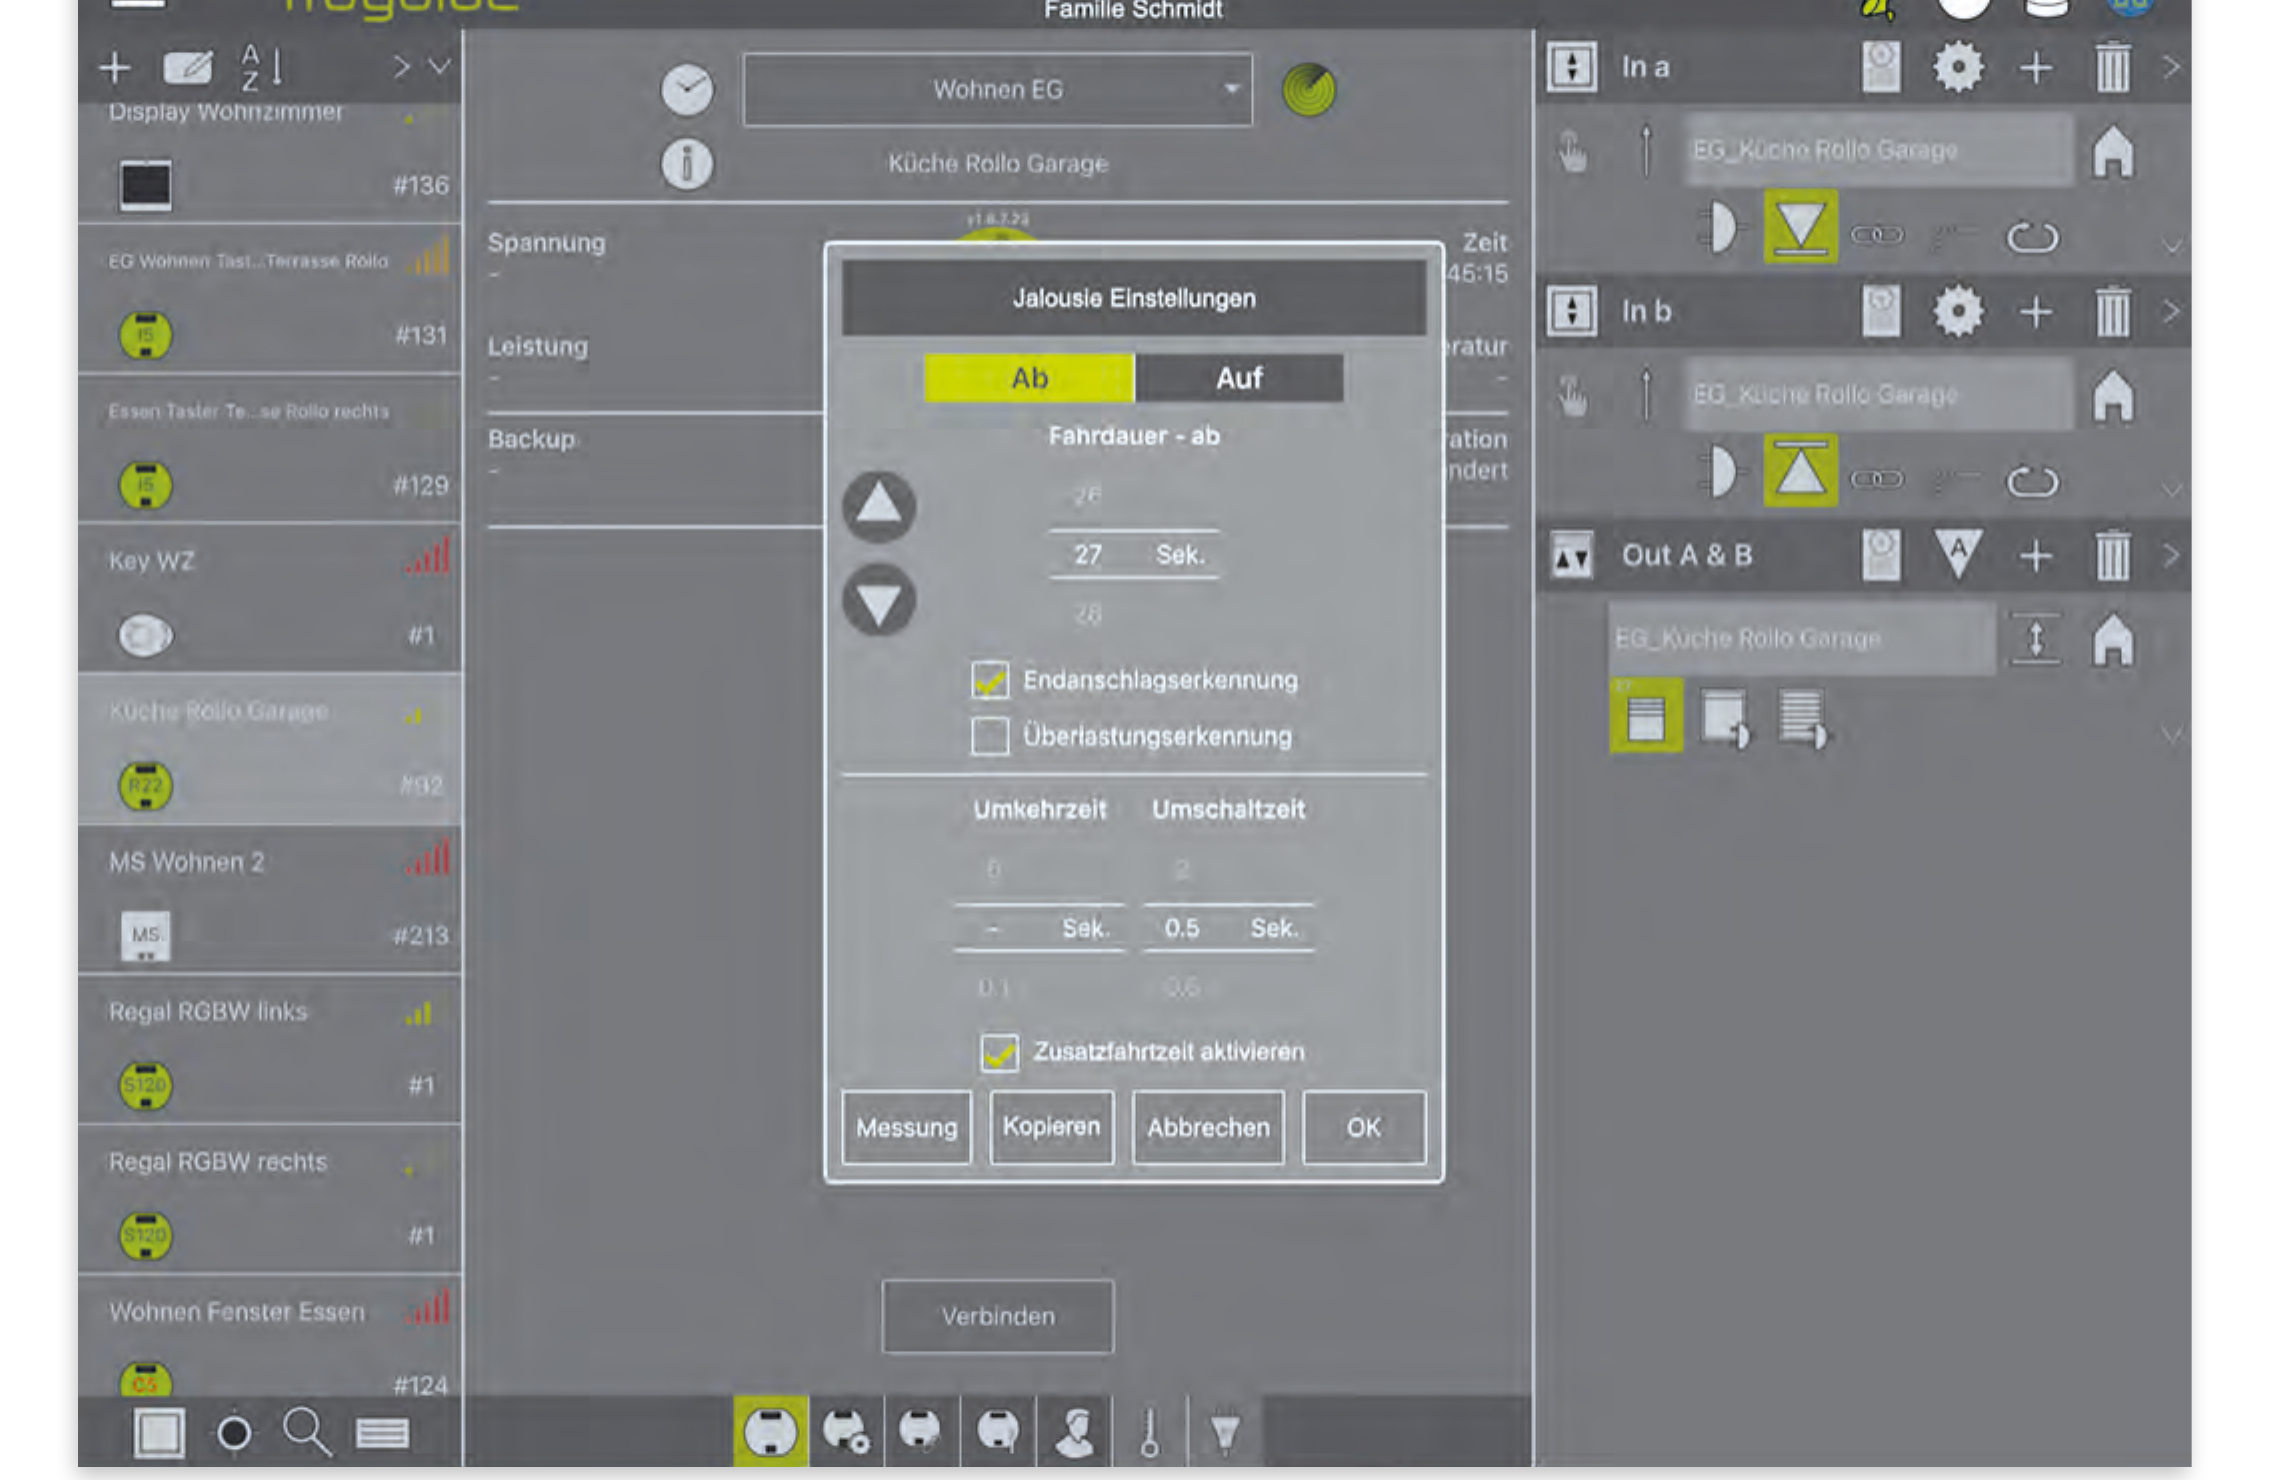Select the highlighted device tab in bottom toolbar
This screenshot has width=2282, height=1480.
(x=770, y=1431)
